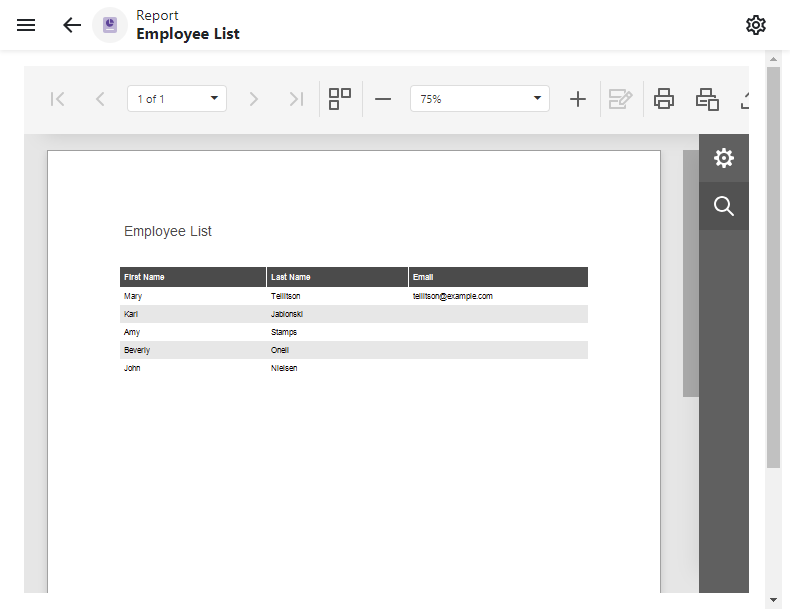Go to previous report page
Viewport: 790px width, 609px height.
(100, 99)
